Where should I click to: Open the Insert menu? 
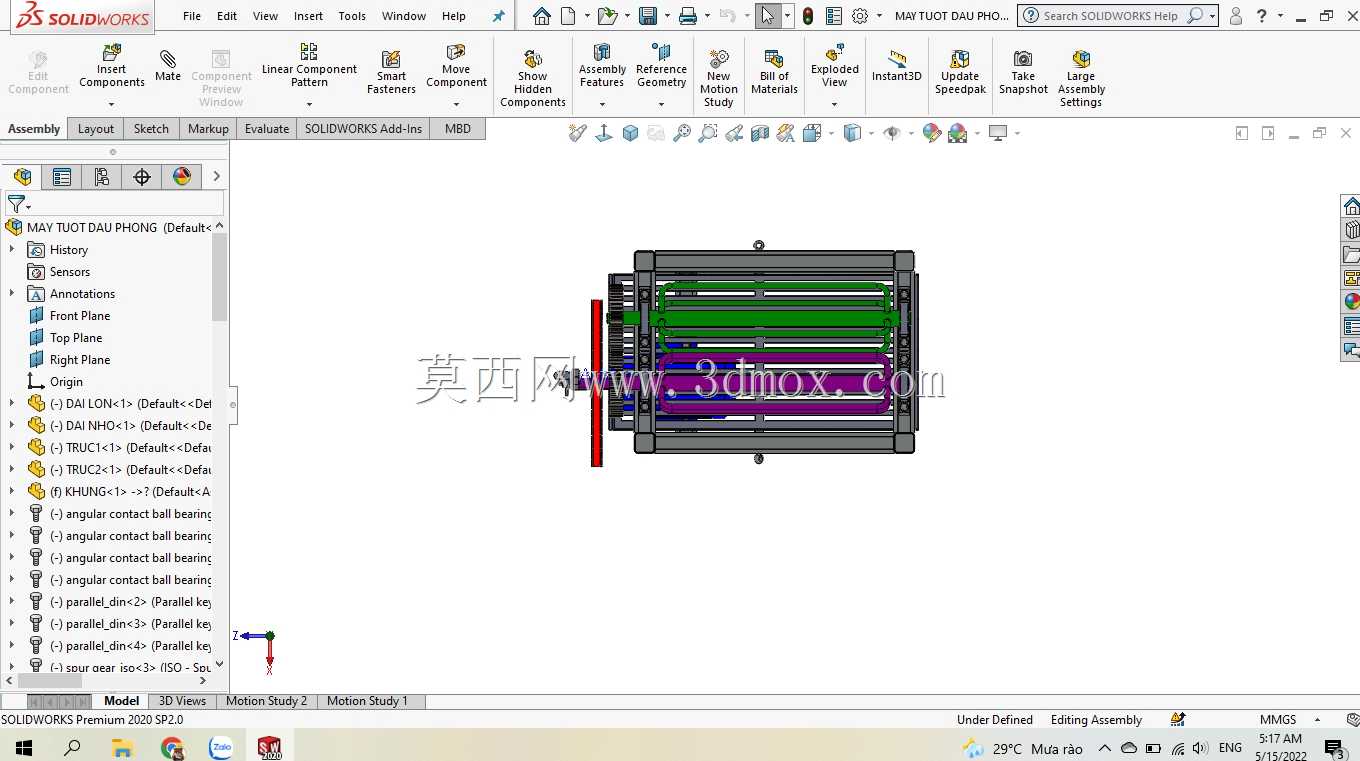(308, 16)
